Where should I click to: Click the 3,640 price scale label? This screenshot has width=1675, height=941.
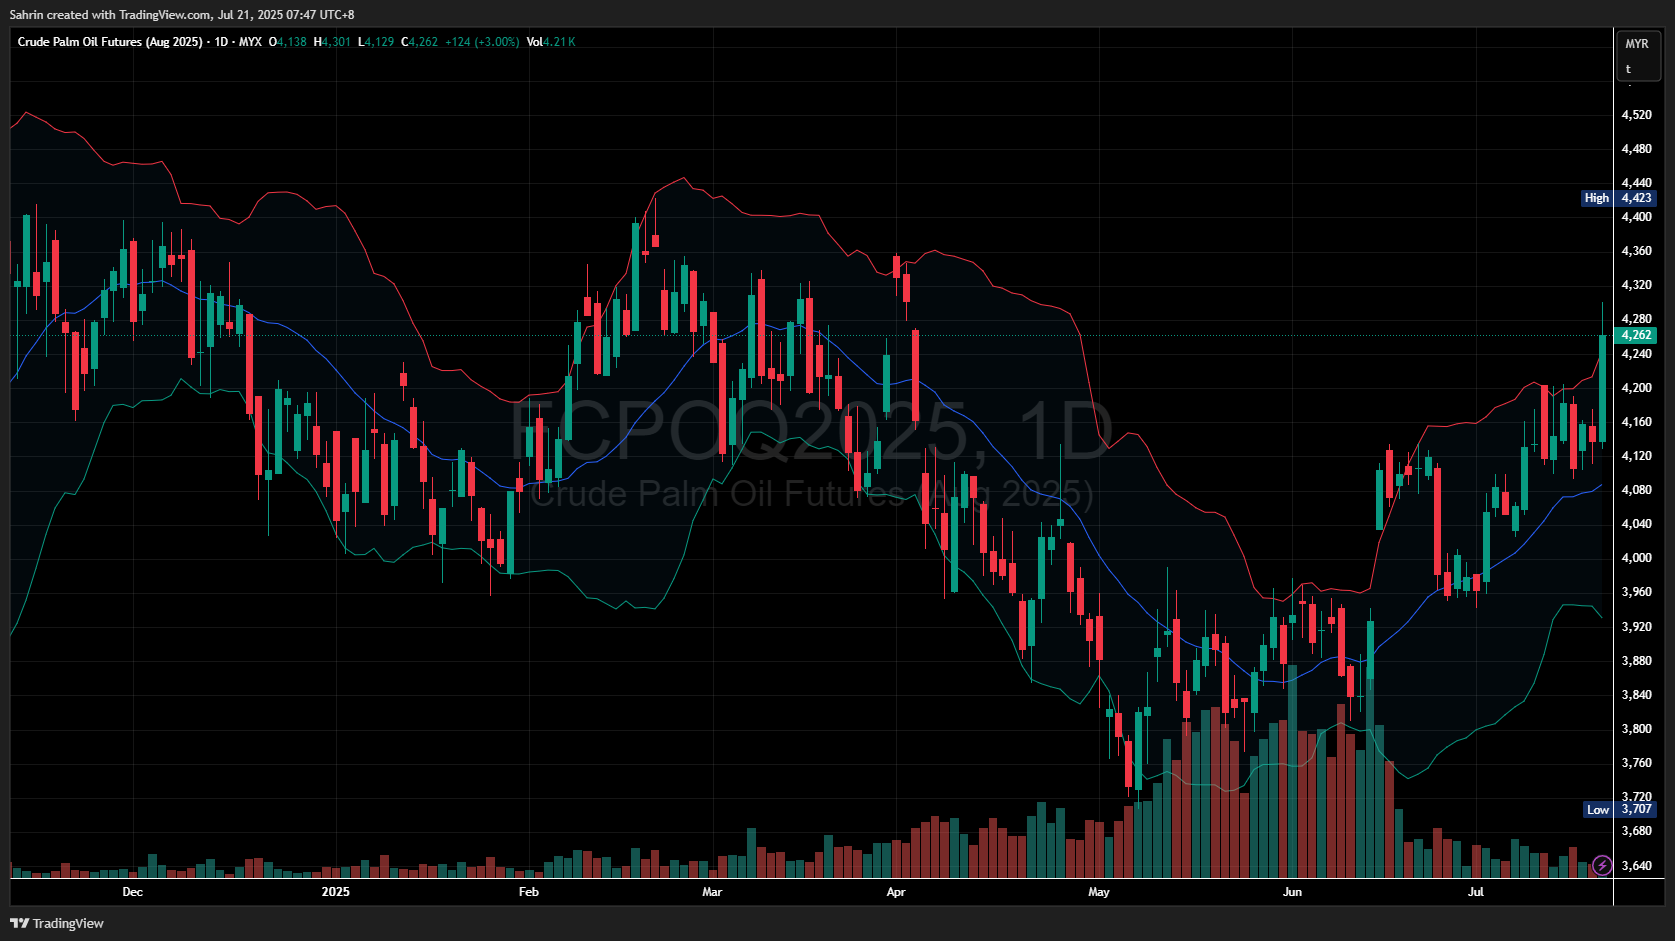click(1637, 866)
